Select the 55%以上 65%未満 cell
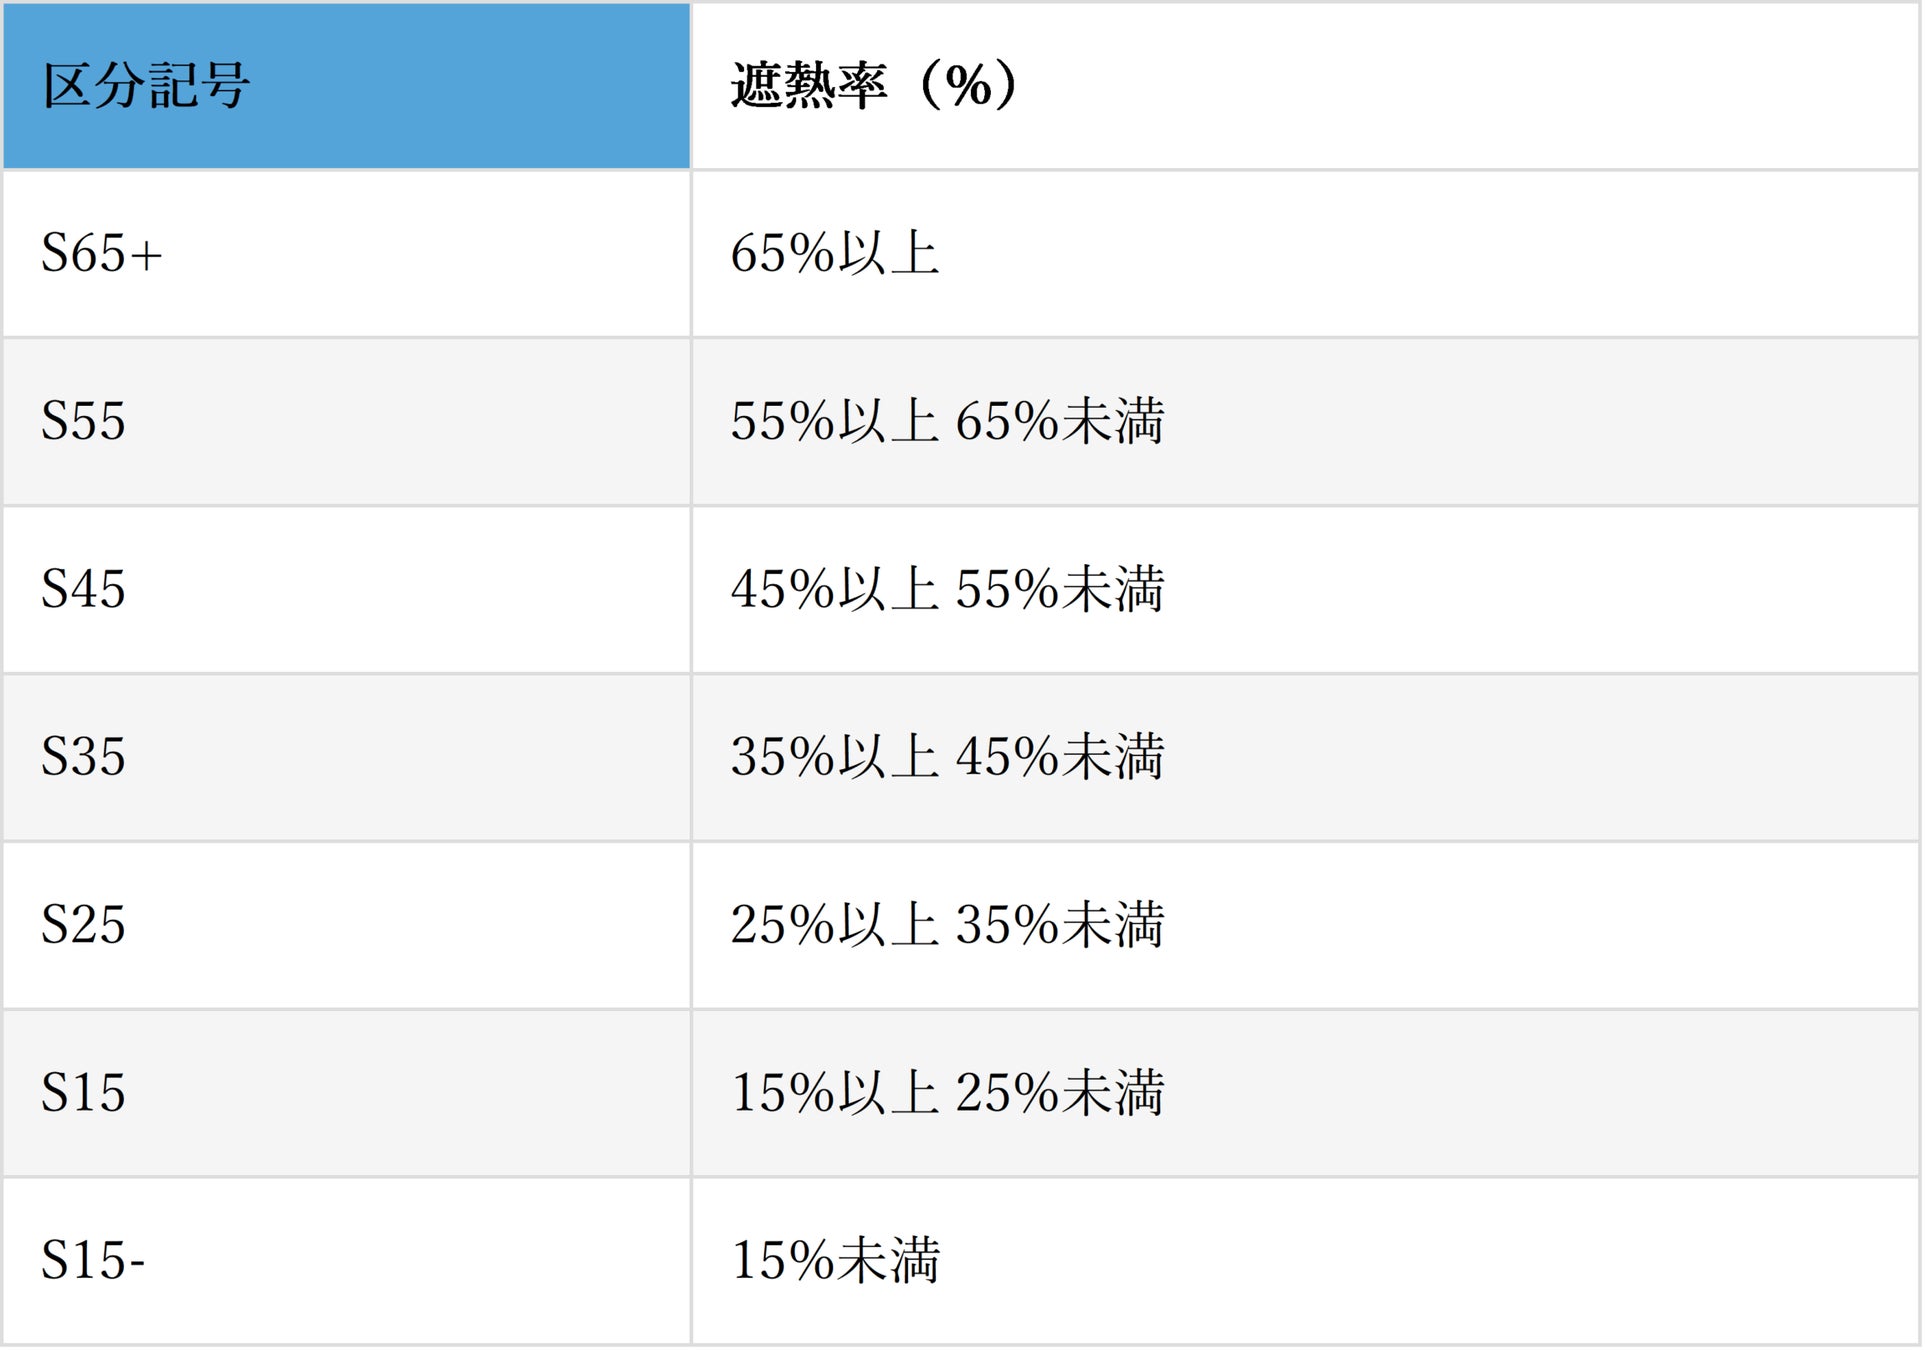1925x1350 pixels. tap(1306, 422)
